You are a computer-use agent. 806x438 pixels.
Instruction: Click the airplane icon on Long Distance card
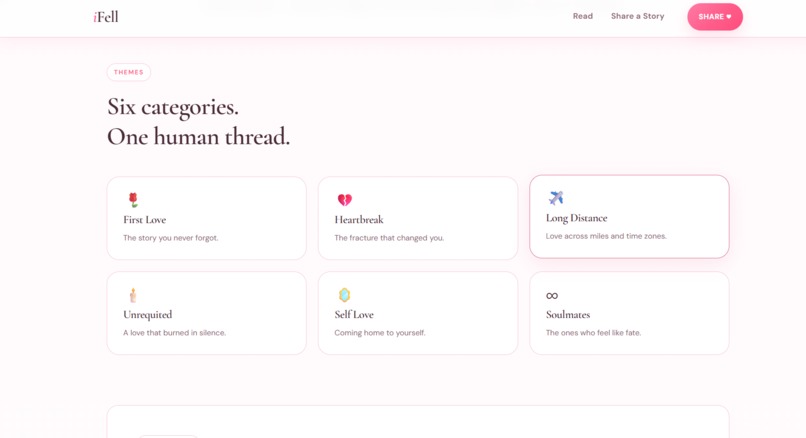tap(556, 197)
